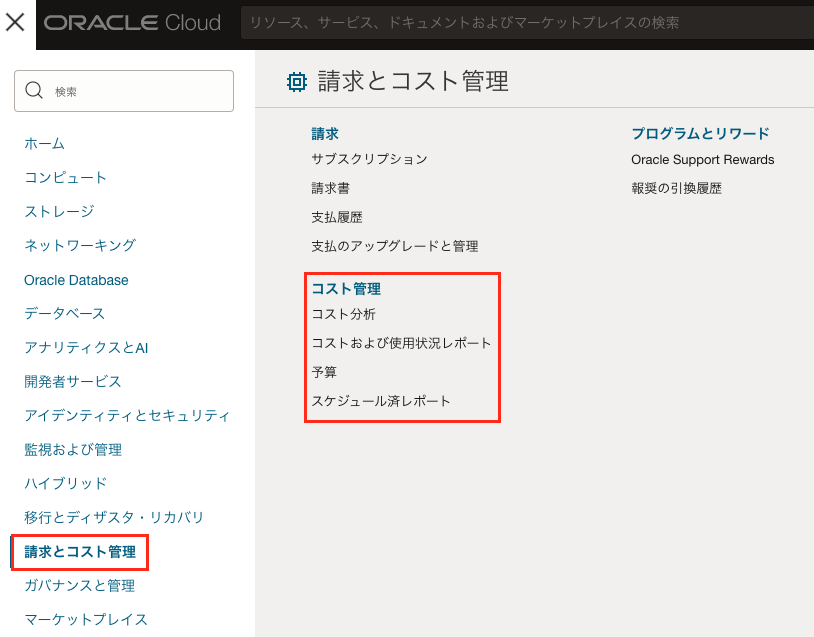Click the 請求とコスト管理 header chip icon
Viewport: 814px width, 637px height.
(x=297, y=82)
